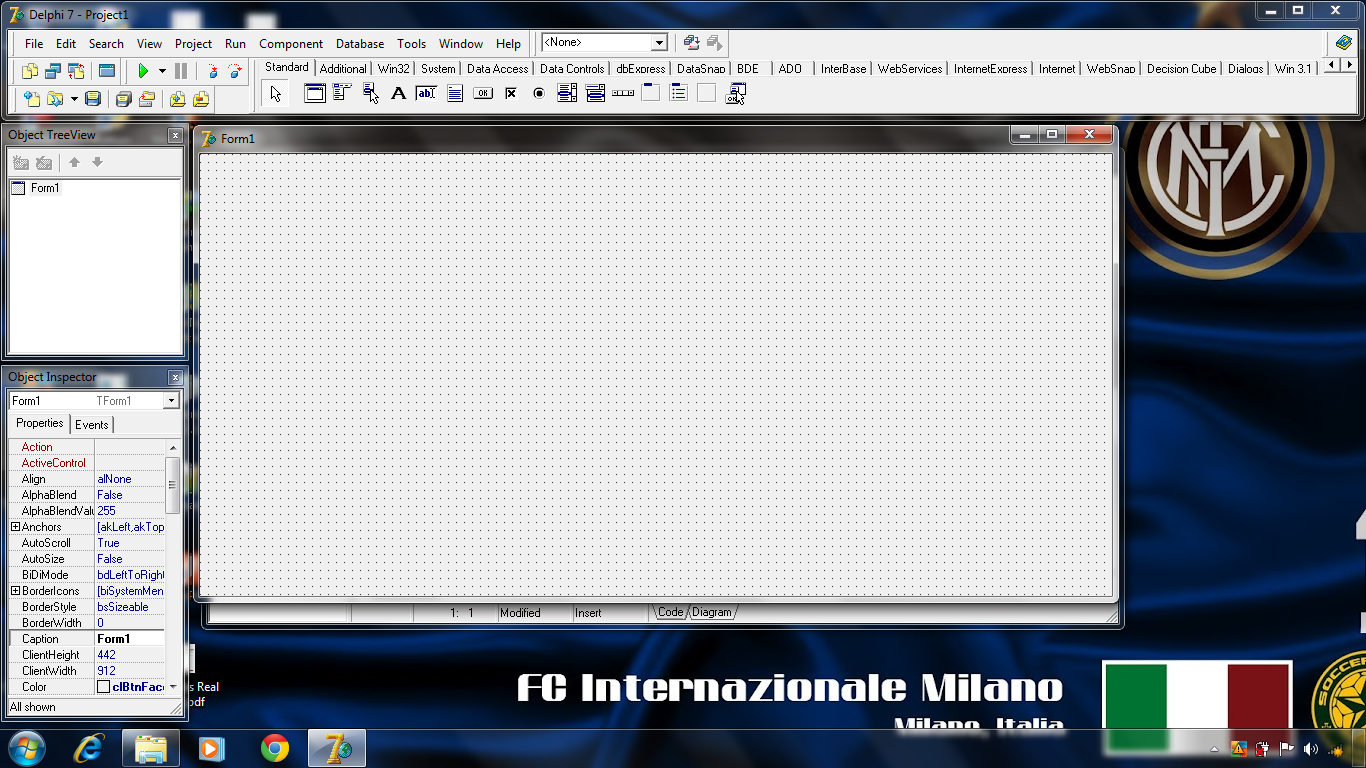Image resolution: width=1366 pixels, height=768 pixels.
Task: Open Internet Explorer from the taskbar
Action: point(88,748)
